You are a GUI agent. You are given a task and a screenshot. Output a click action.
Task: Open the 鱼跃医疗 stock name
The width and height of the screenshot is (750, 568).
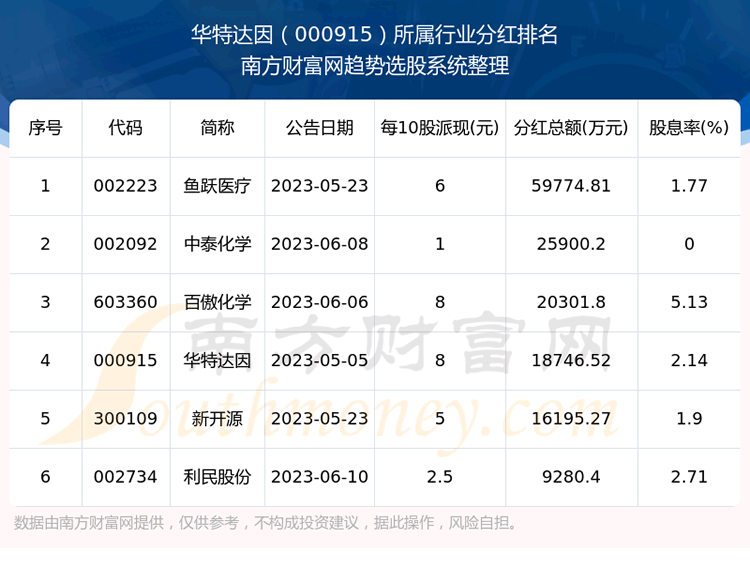[x=217, y=186]
